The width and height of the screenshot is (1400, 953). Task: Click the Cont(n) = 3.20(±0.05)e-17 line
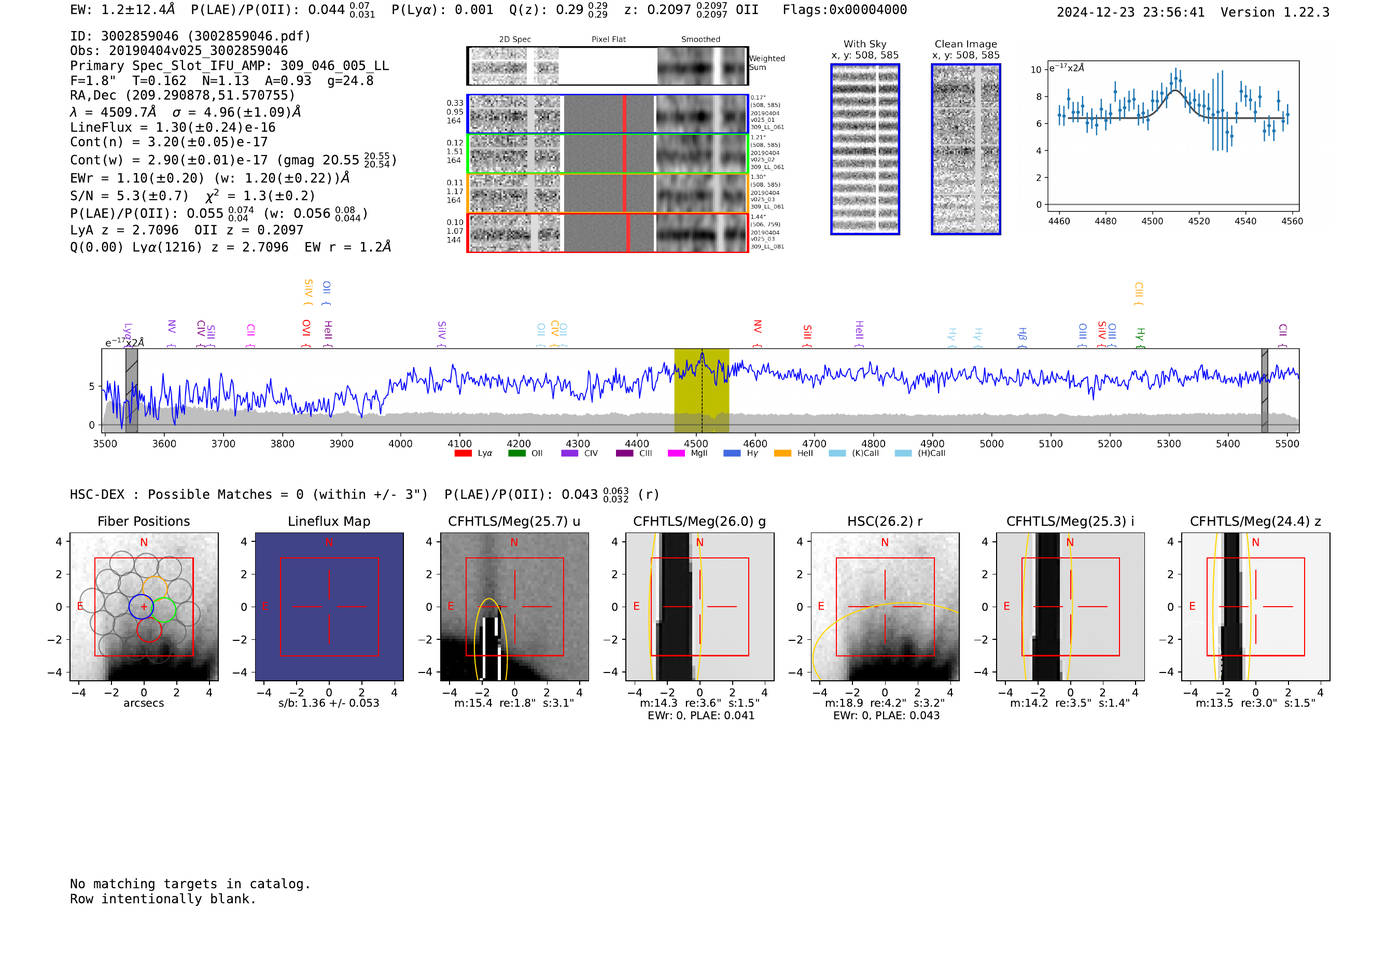pos(169,142)
